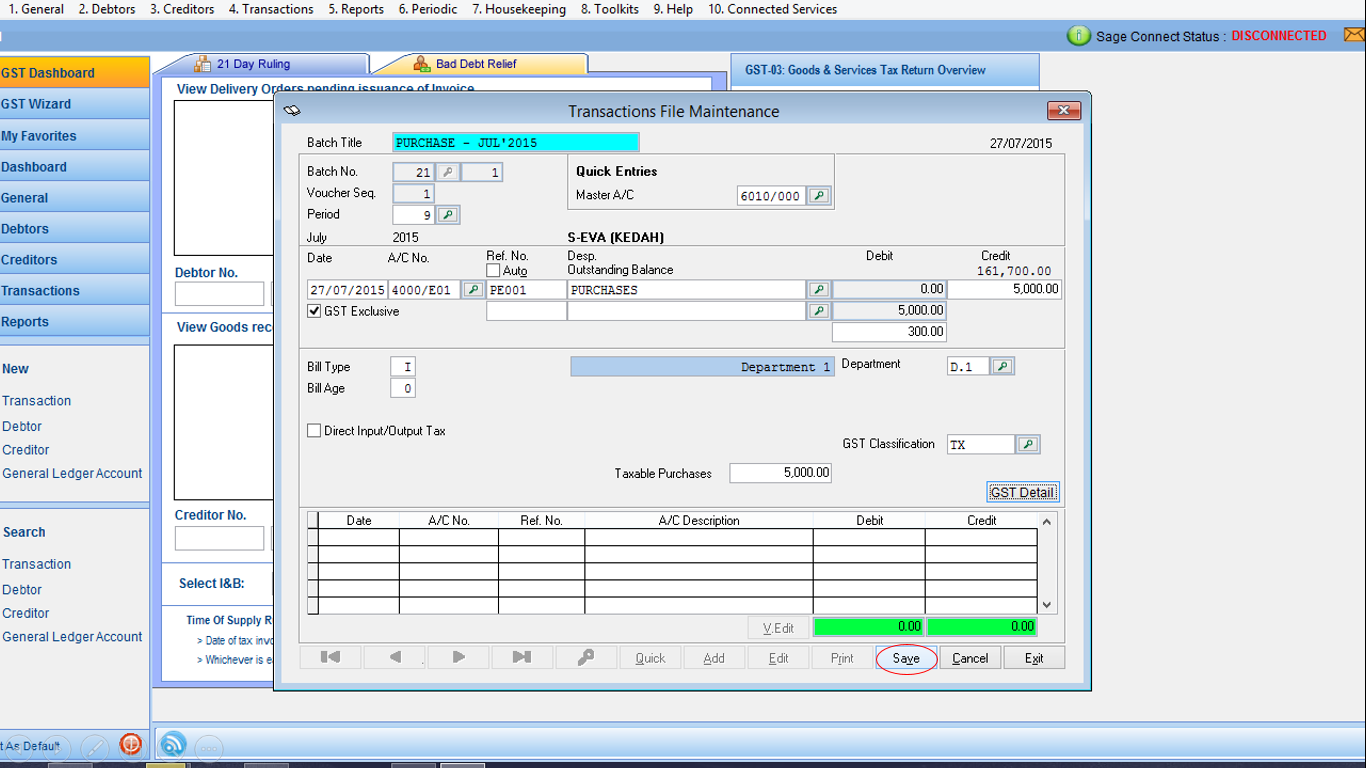Click the search key icon in the button row
1366x768 pixels.
586,658
